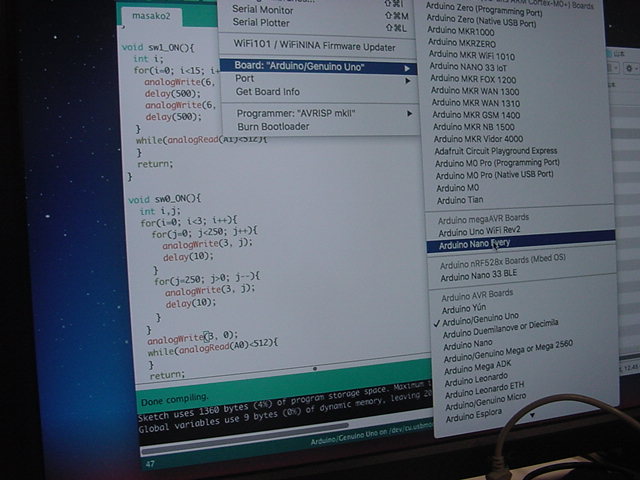Pick Arduino MKRZERO board
The width and height of the screenshot is (640, 480).
462,43
